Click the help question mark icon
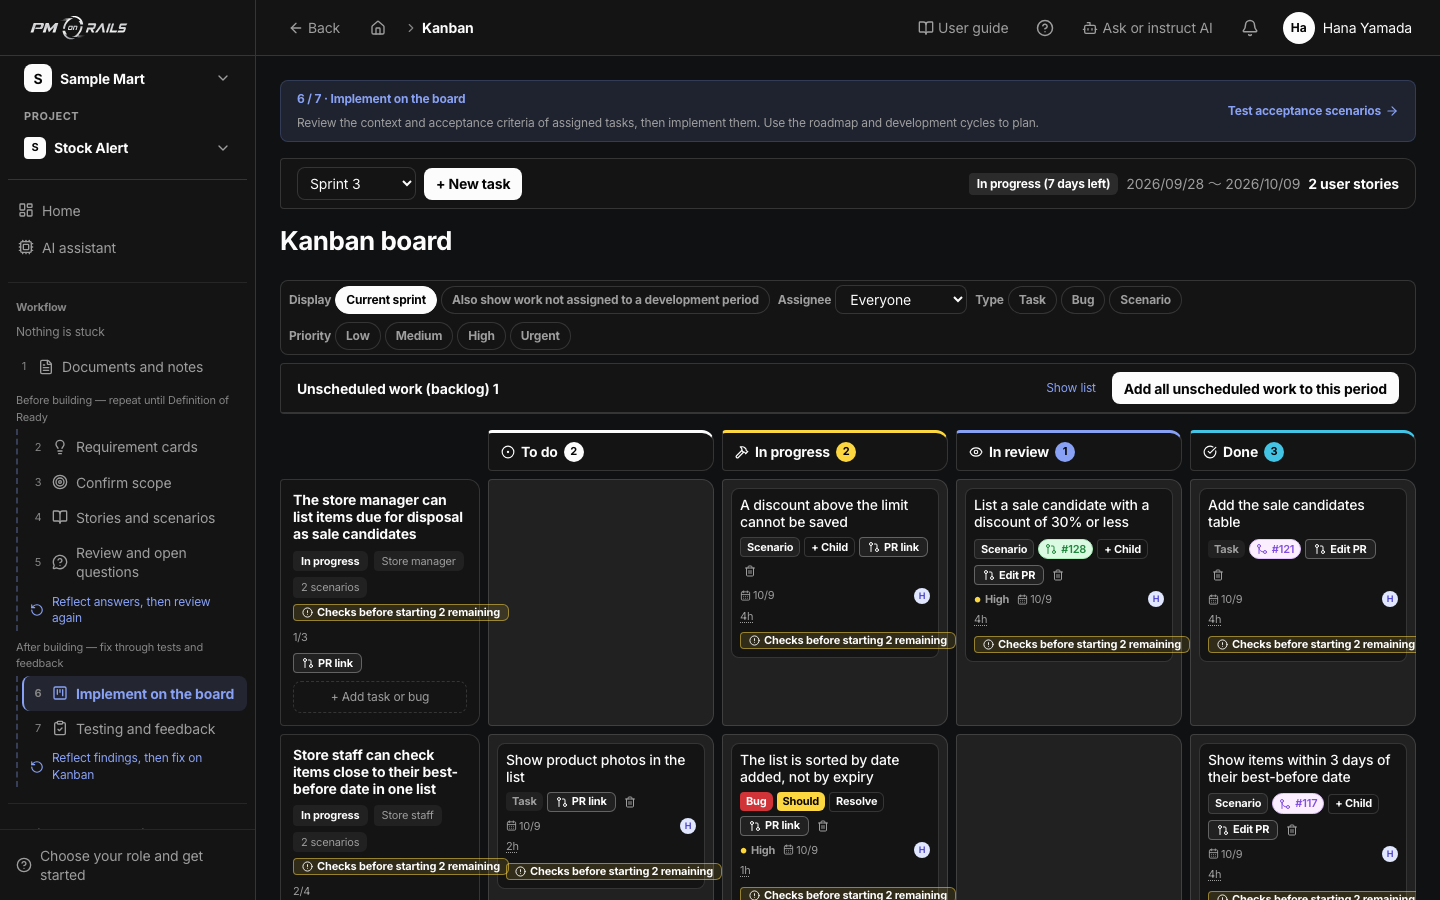The height and width of the screenshot is (900, 1440). tap(1045, 28)
